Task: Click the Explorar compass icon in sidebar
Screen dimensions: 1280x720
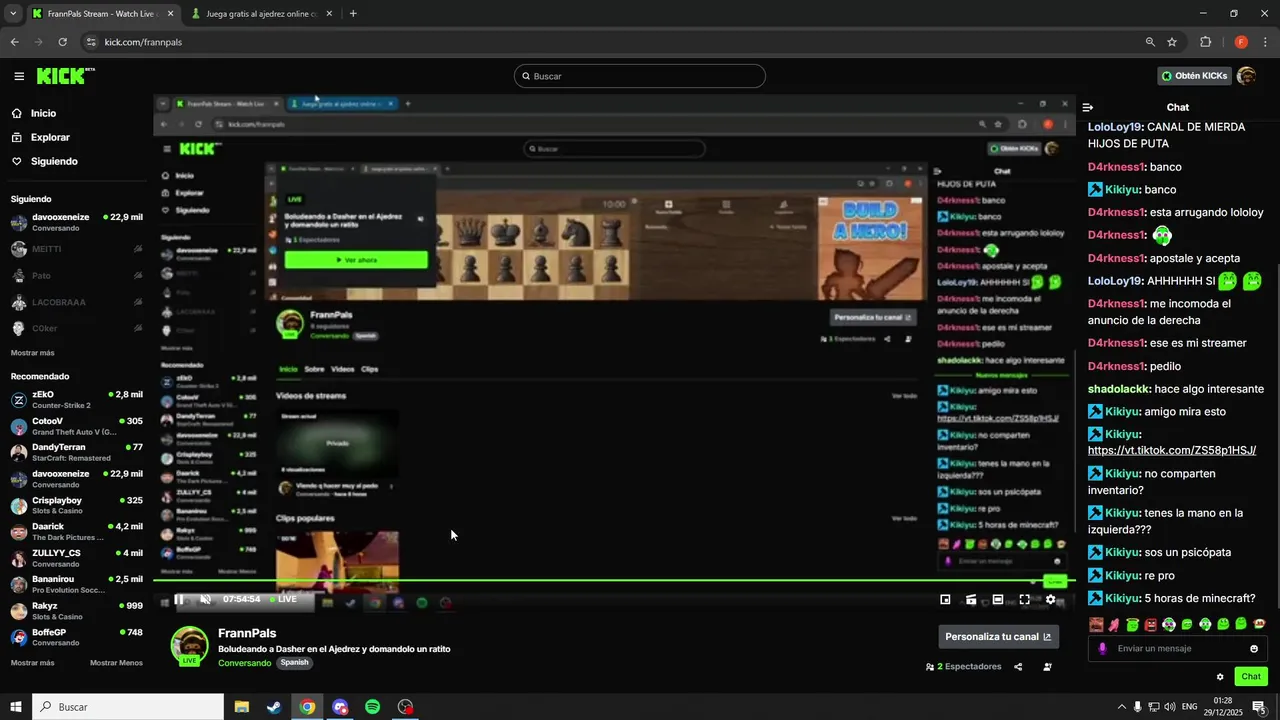Action: pyautogui.click(x=17, y=137)
